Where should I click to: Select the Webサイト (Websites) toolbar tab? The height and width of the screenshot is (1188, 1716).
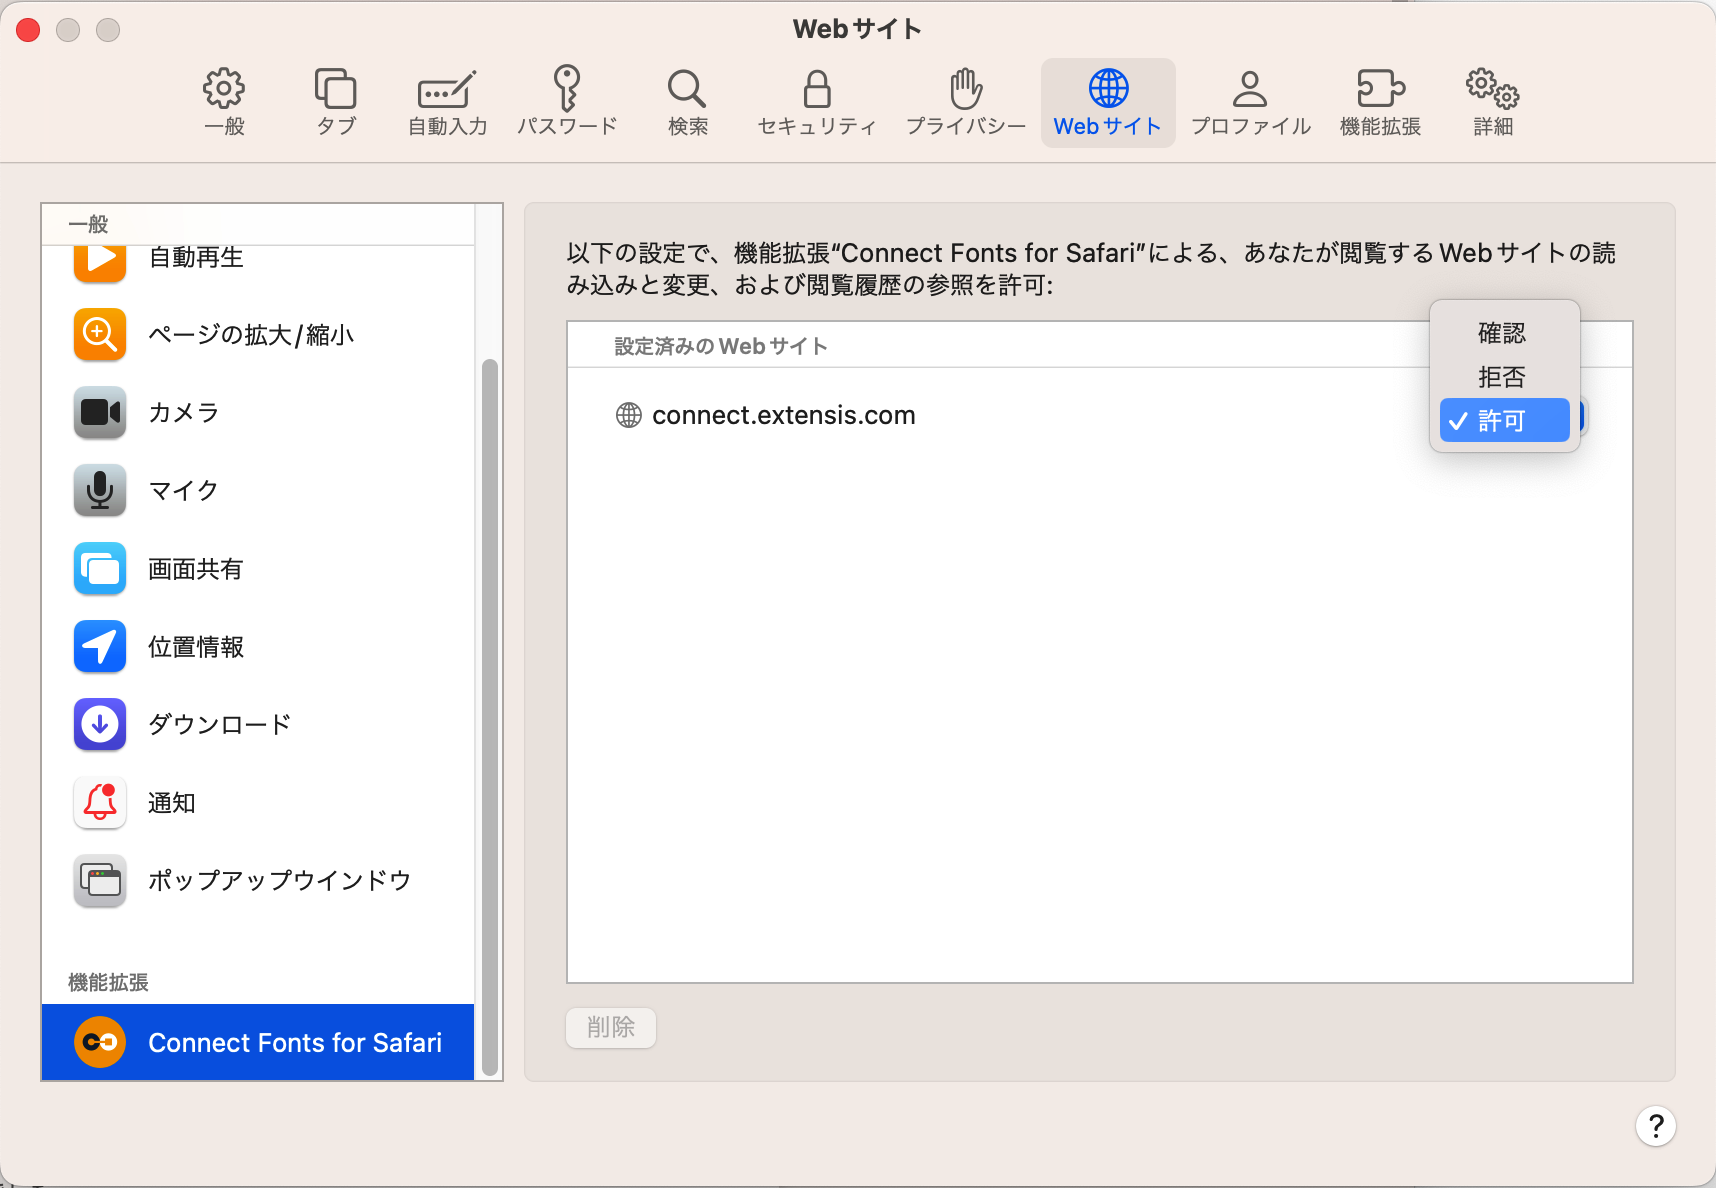click(x=1108, y=102)
